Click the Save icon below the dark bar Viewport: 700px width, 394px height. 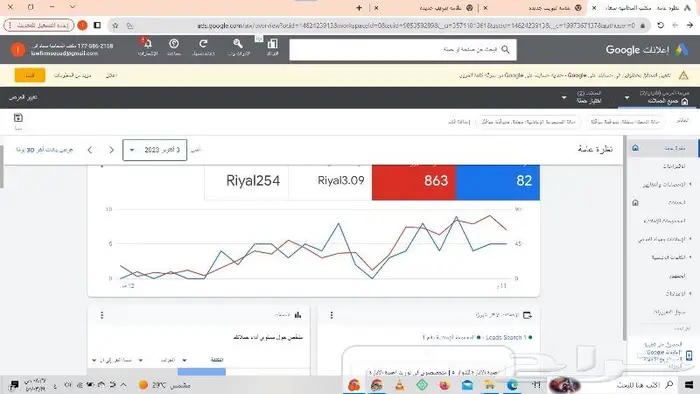coord(18,118)
